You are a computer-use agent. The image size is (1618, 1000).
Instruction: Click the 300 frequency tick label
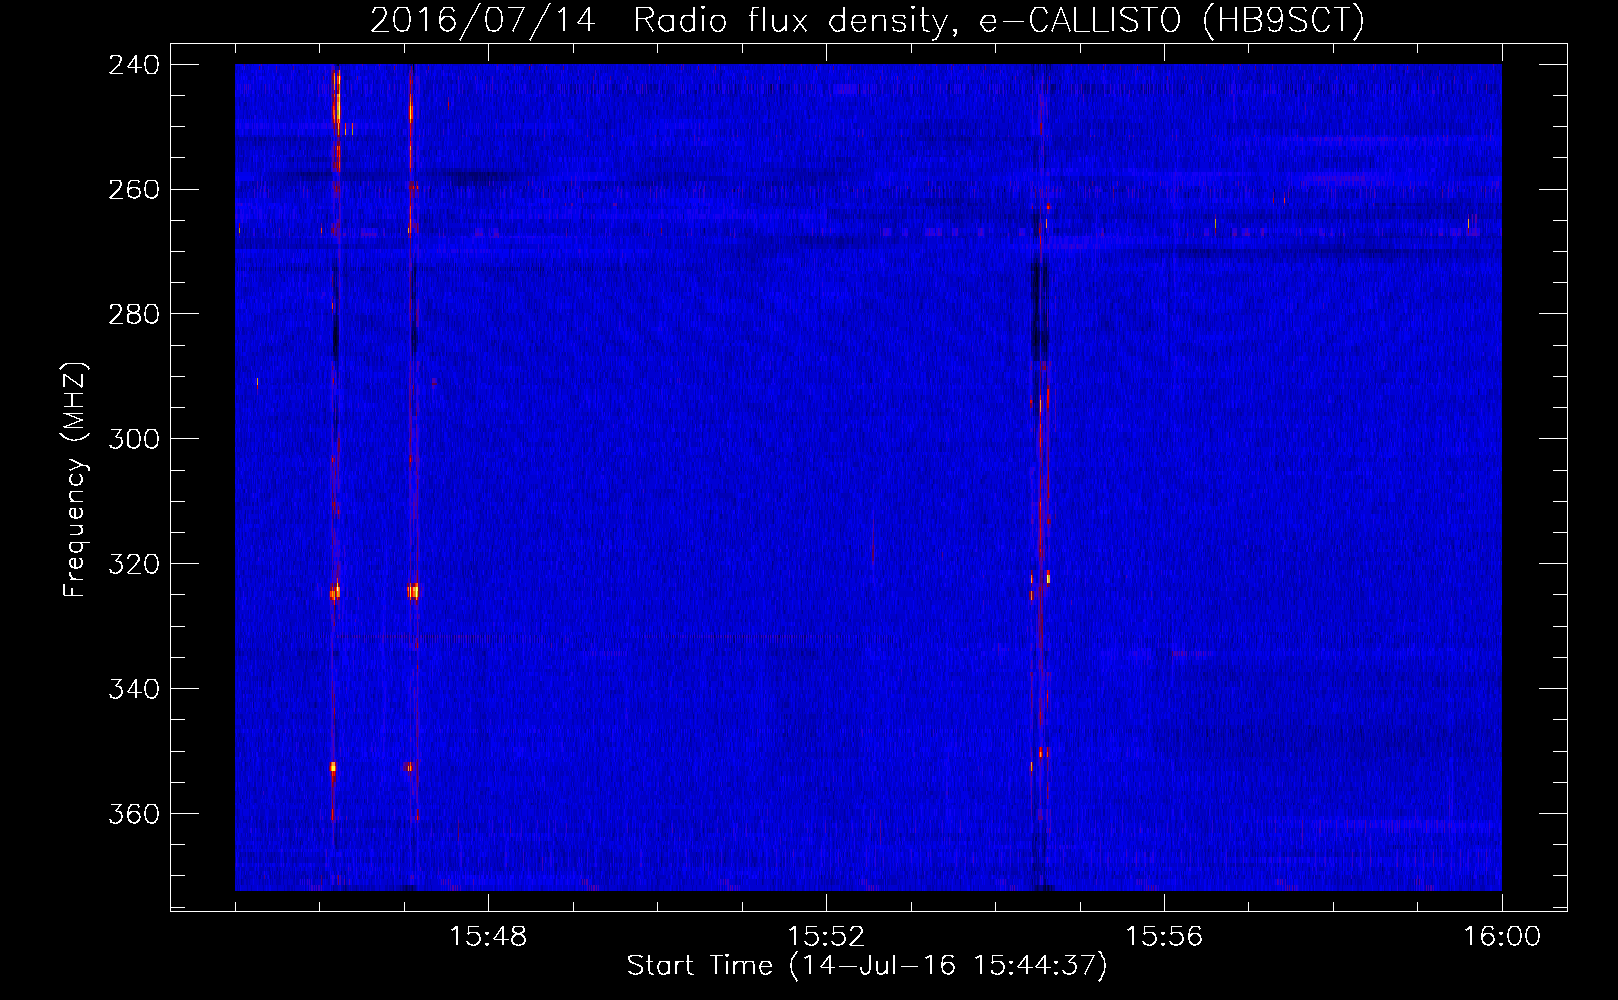pyautogui.click(x=133, y=440)
